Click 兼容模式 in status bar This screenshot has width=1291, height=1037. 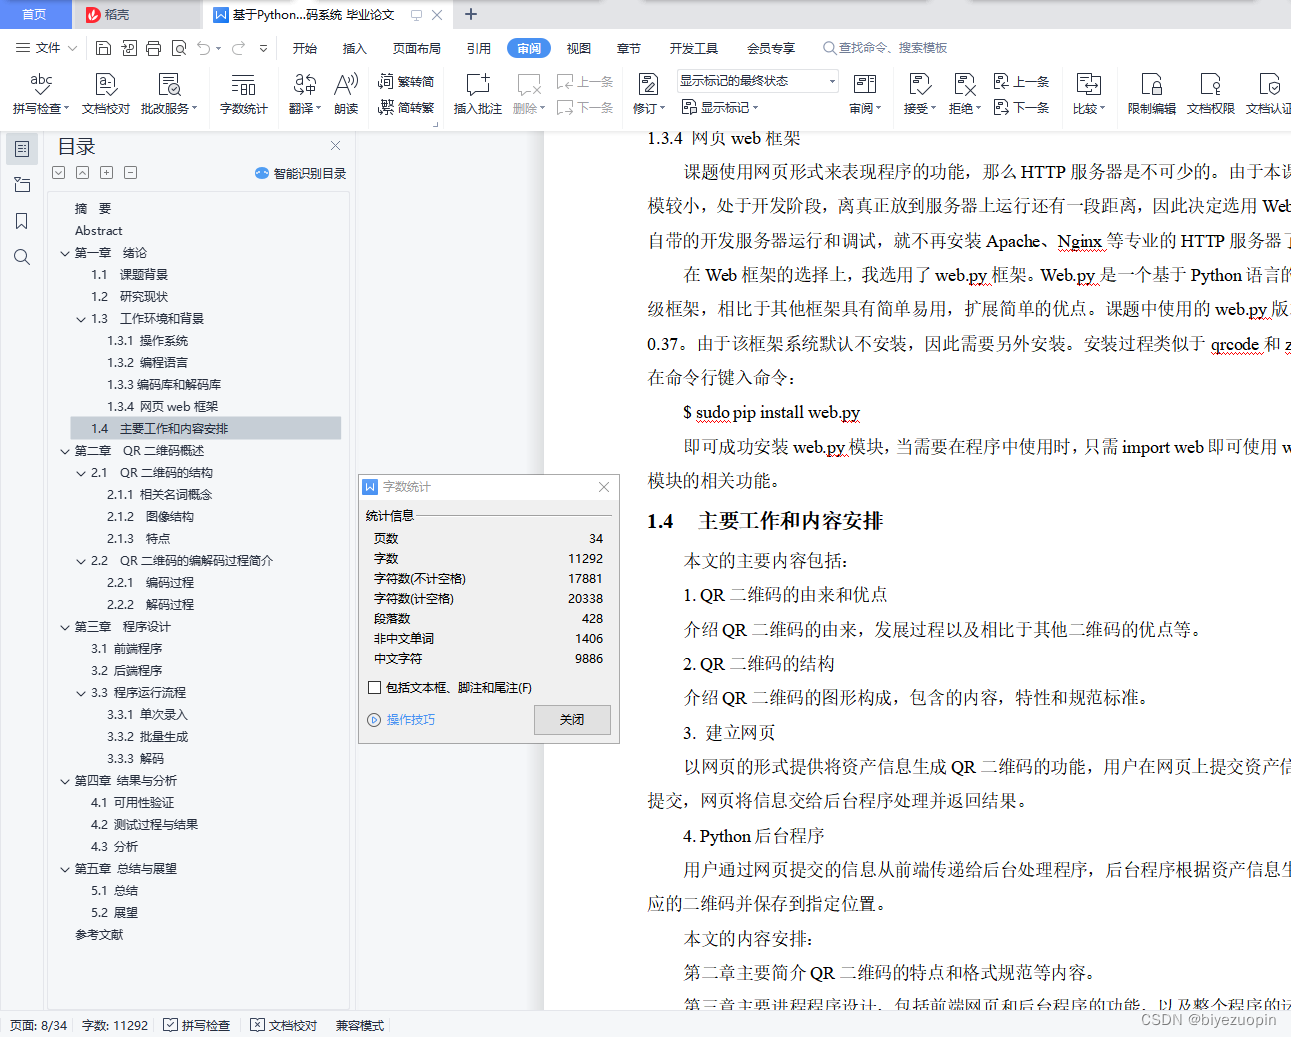[360, 1025]
